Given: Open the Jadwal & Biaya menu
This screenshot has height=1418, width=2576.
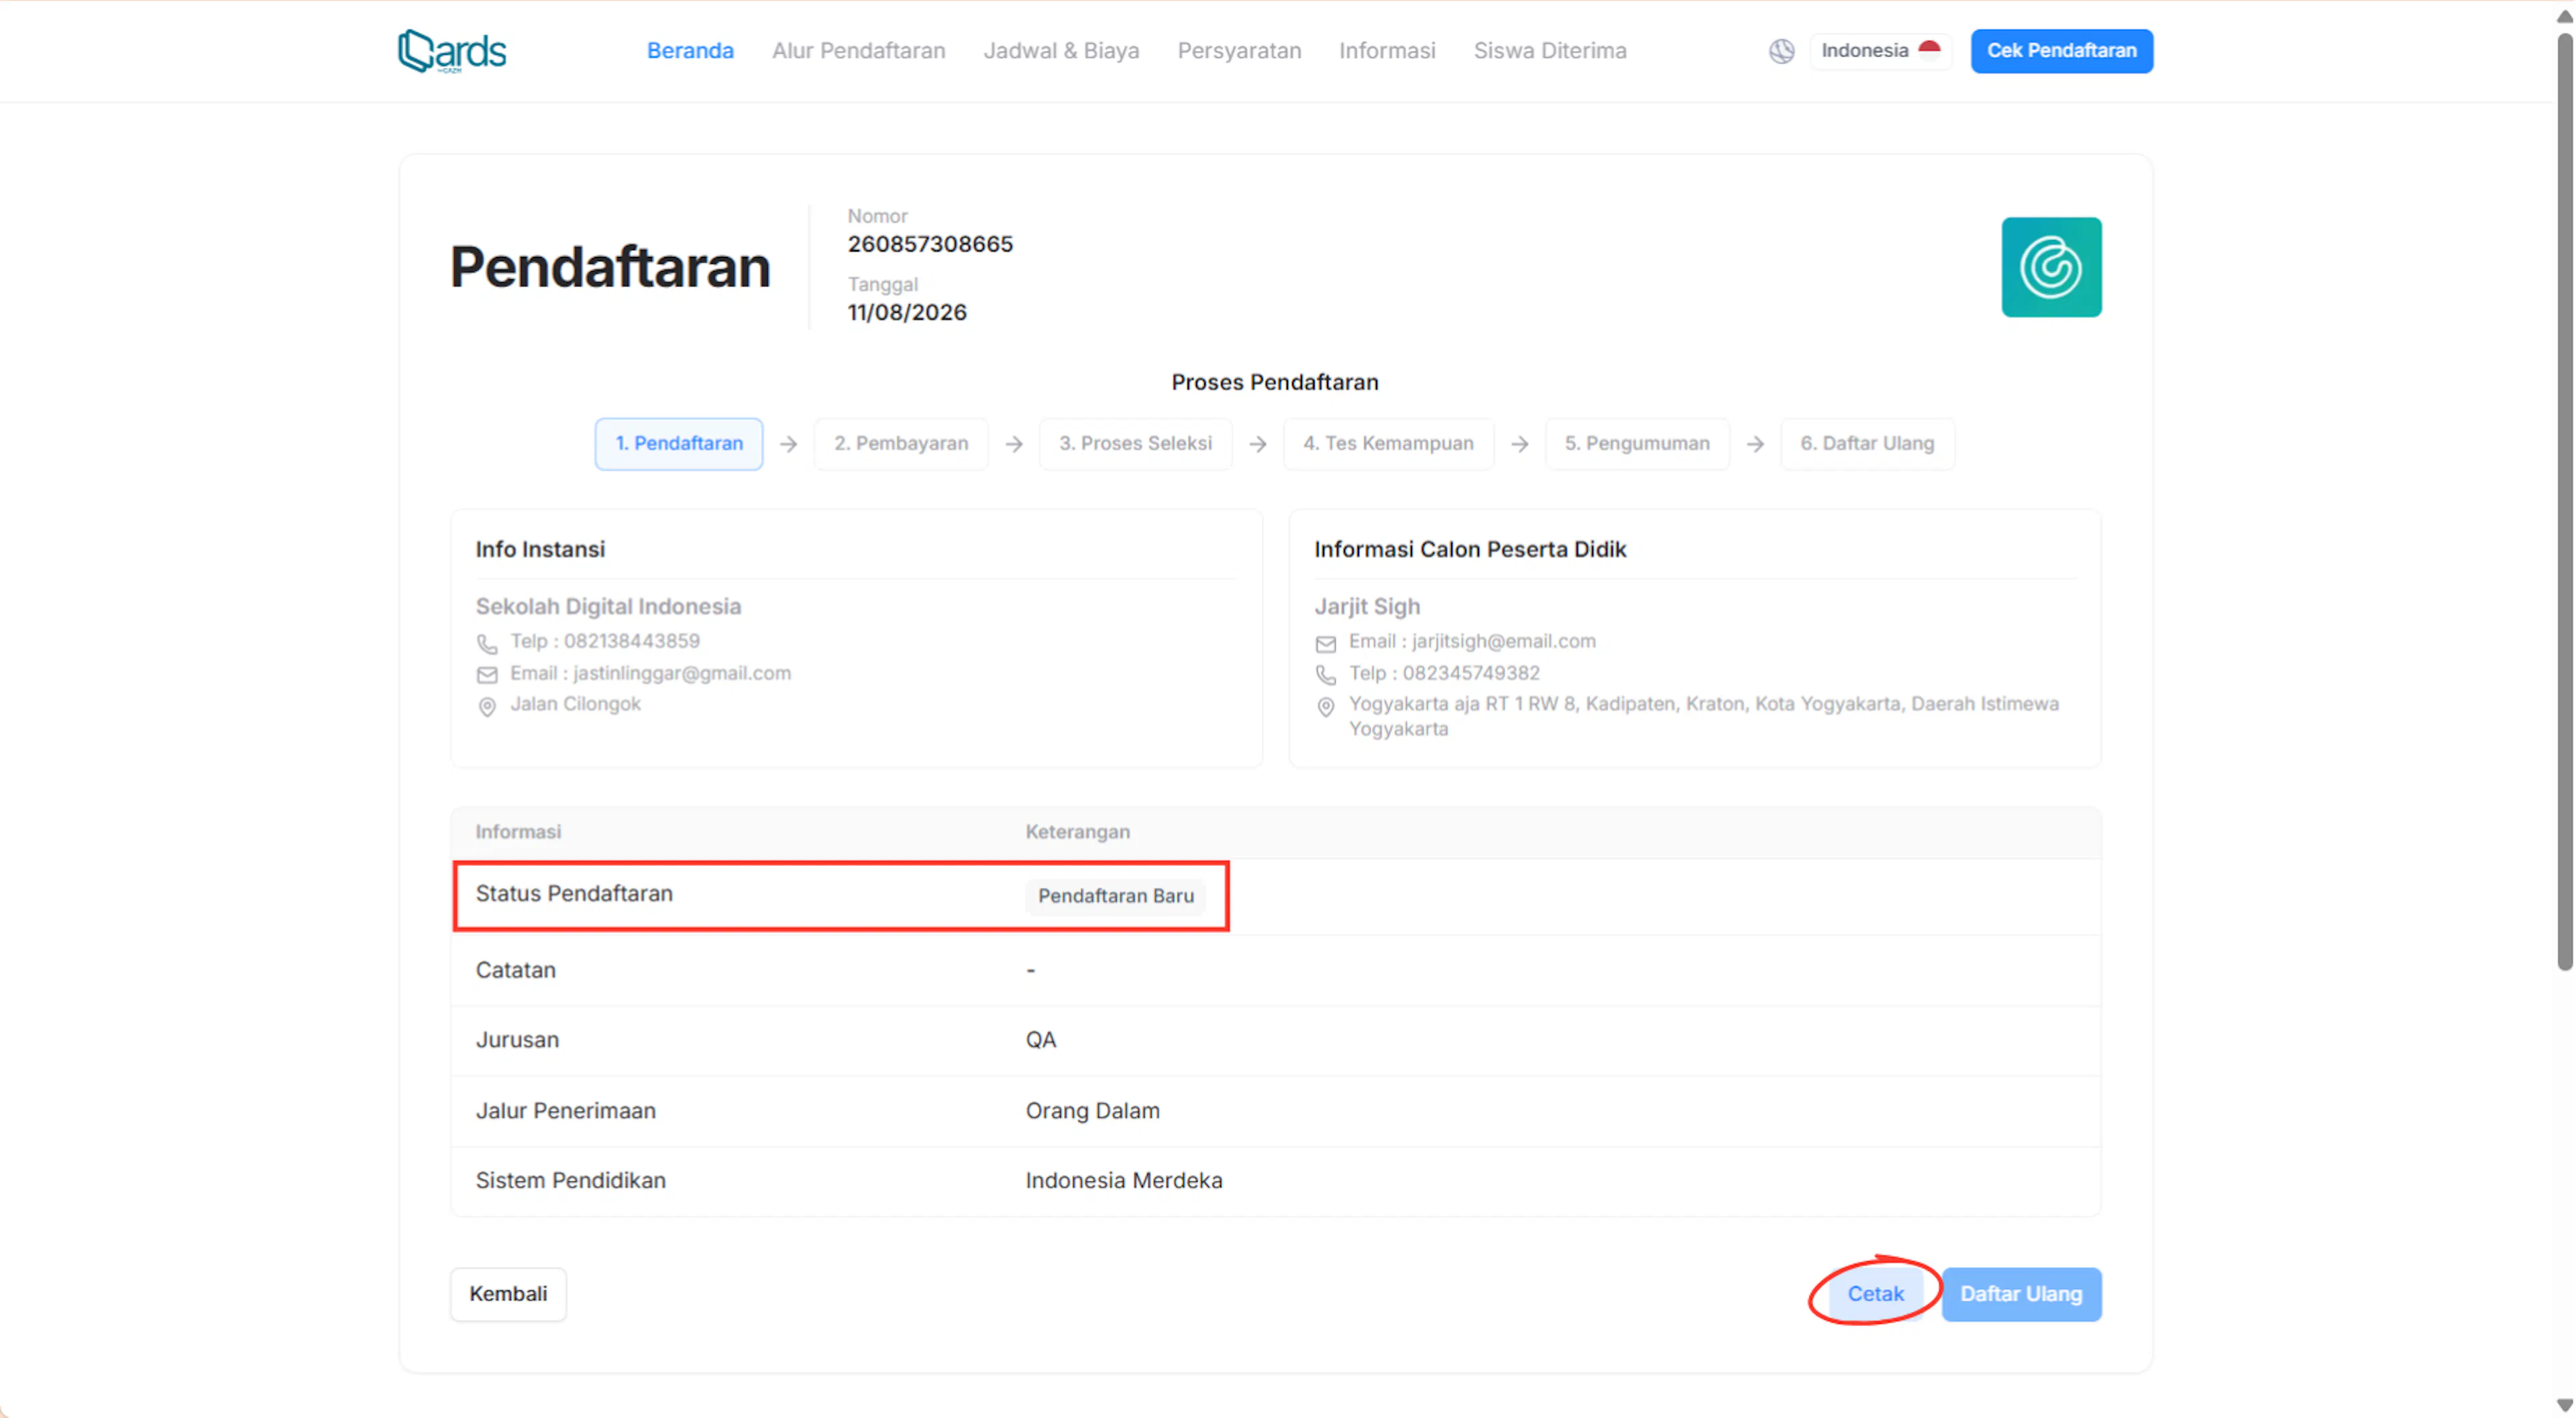Looking at the screenshot, I should click(x=1061, y=51).
